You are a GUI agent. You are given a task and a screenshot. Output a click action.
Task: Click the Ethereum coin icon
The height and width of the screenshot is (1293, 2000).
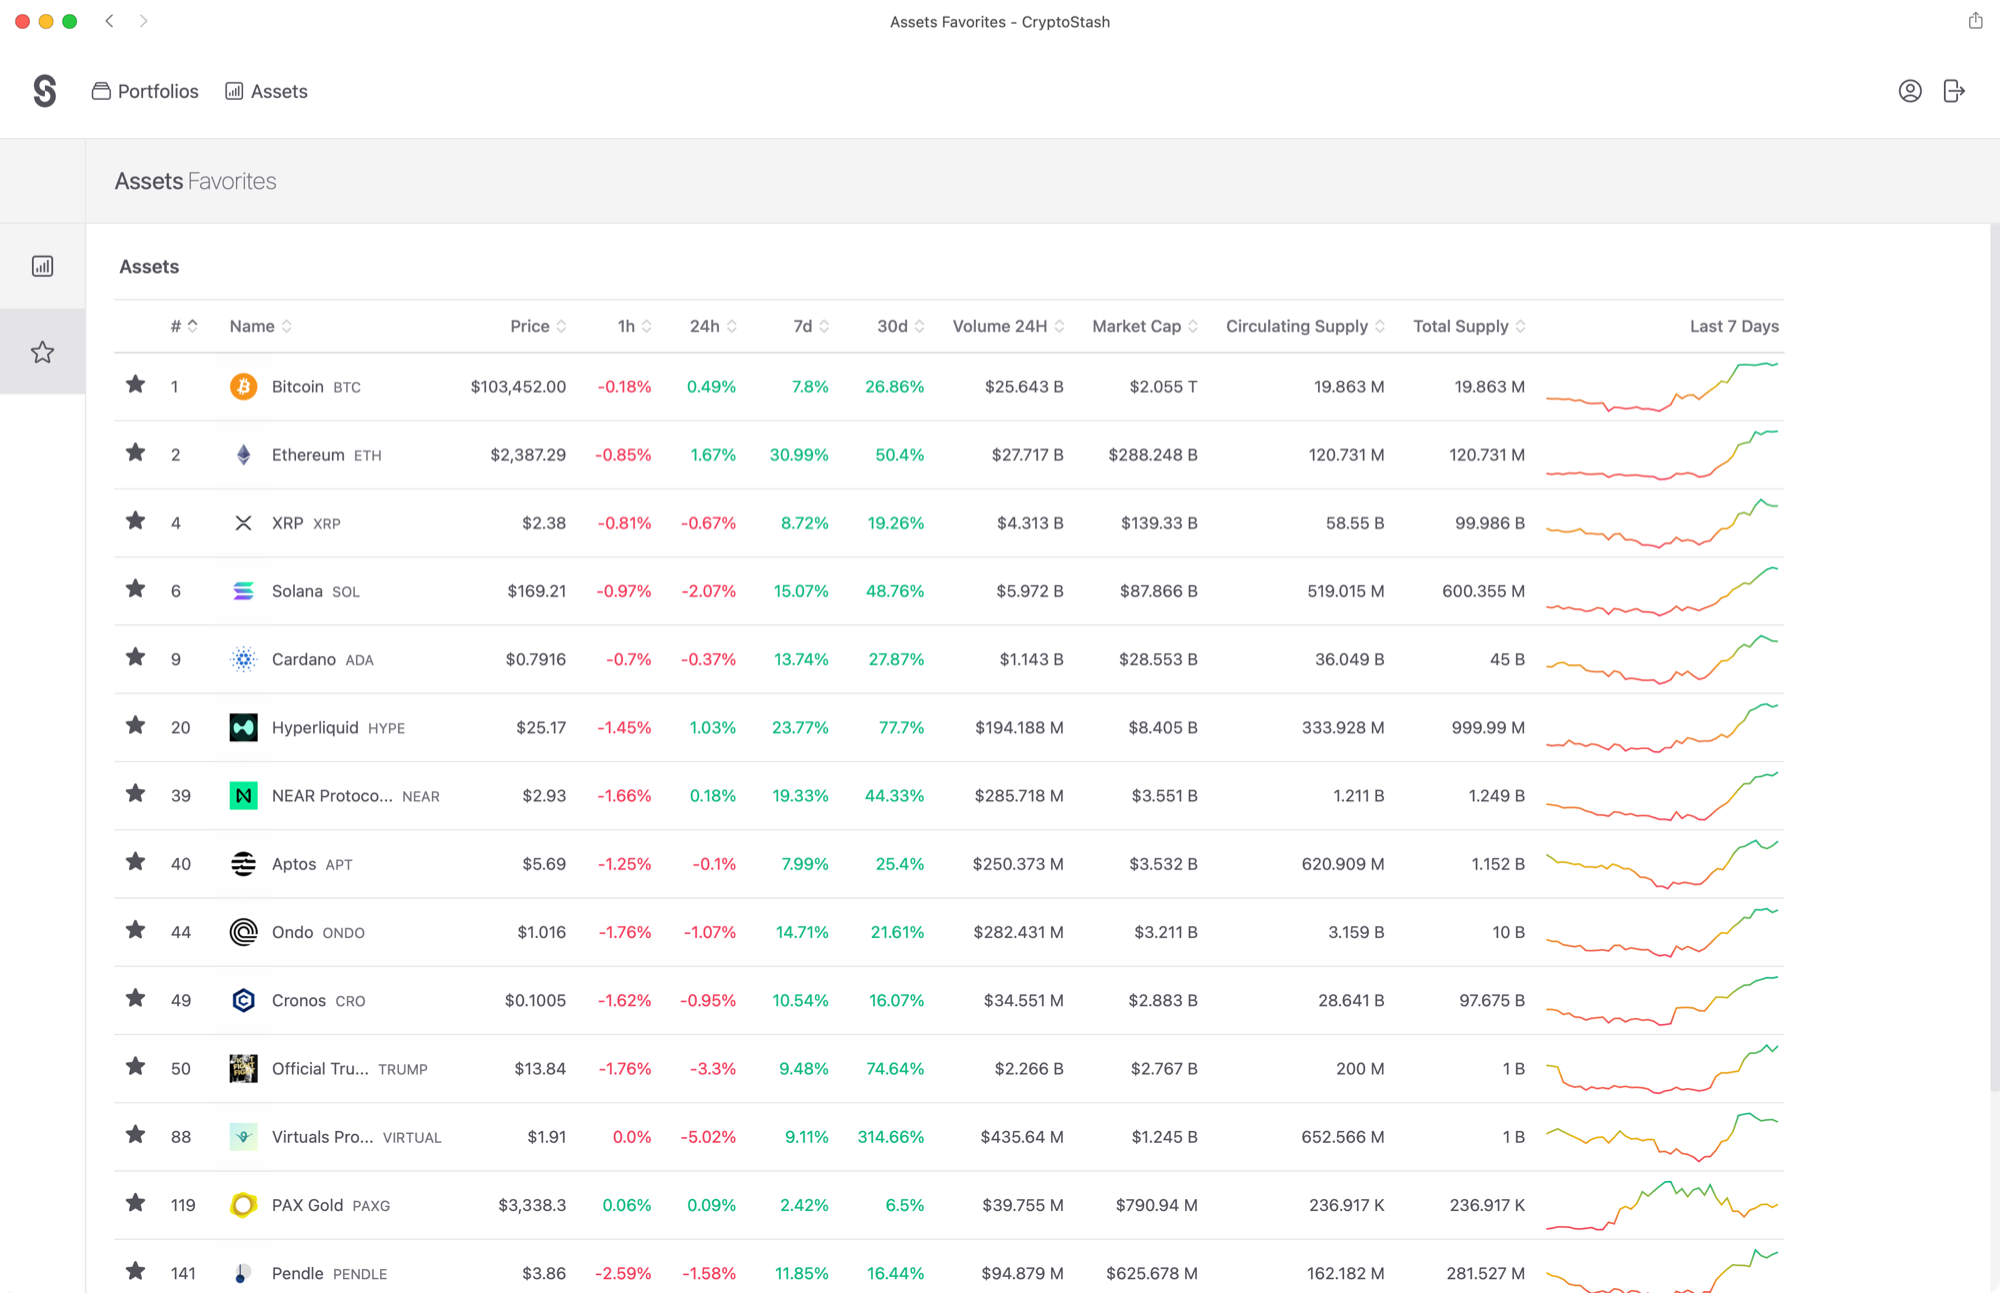point(243,454)
